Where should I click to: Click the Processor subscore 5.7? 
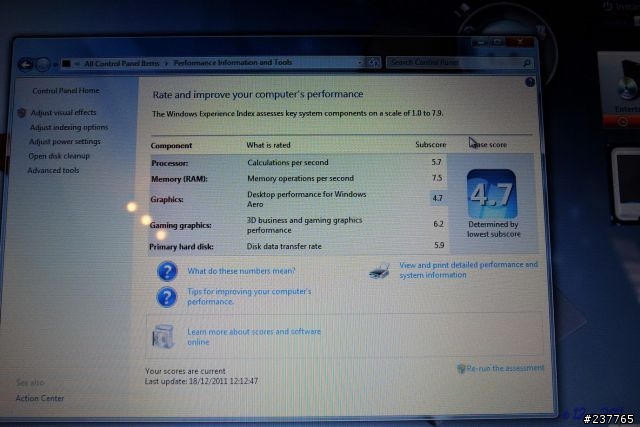coord(436,162)
